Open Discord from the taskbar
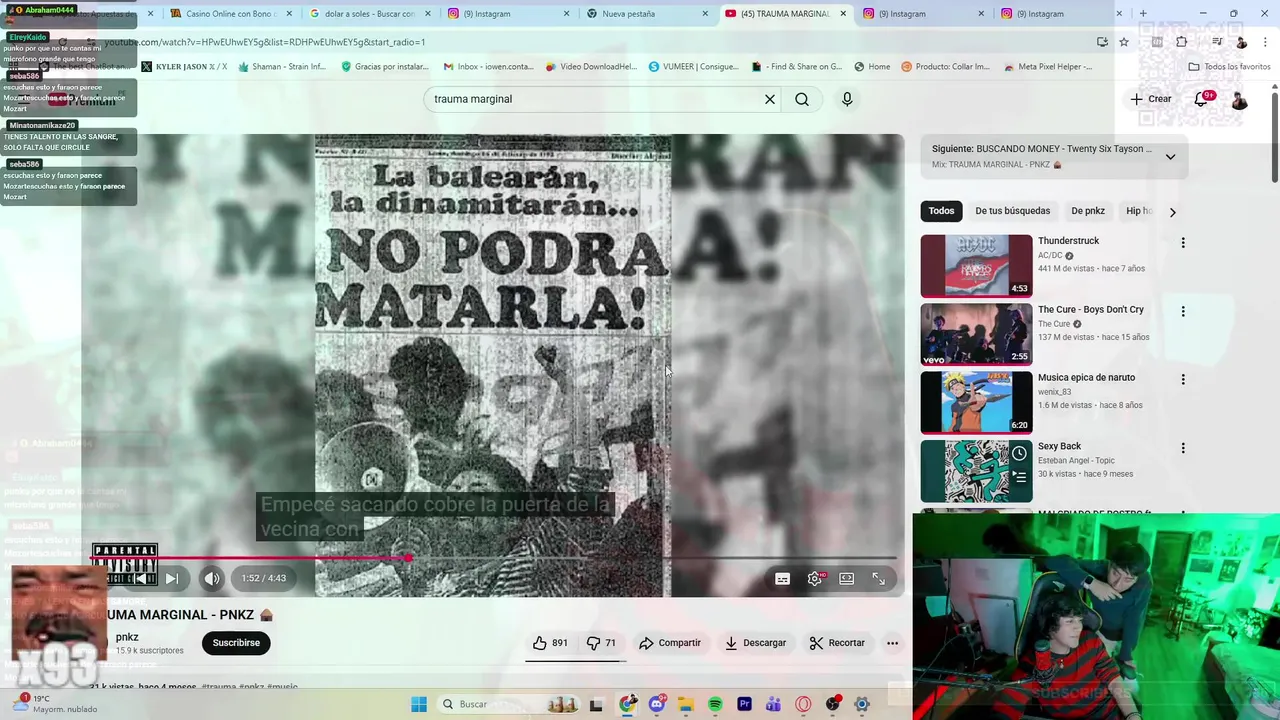Viewport: 1280px width, 720px height. [x=657, y=704]
